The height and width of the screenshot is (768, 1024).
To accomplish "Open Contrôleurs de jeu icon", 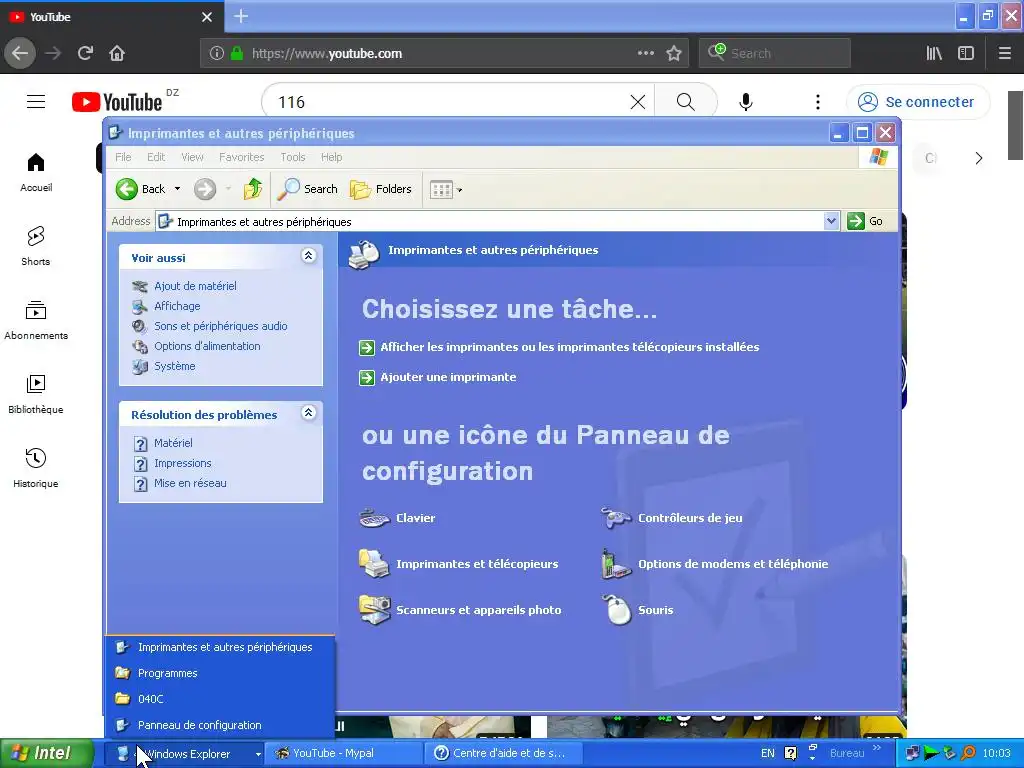I will point(671,519).
